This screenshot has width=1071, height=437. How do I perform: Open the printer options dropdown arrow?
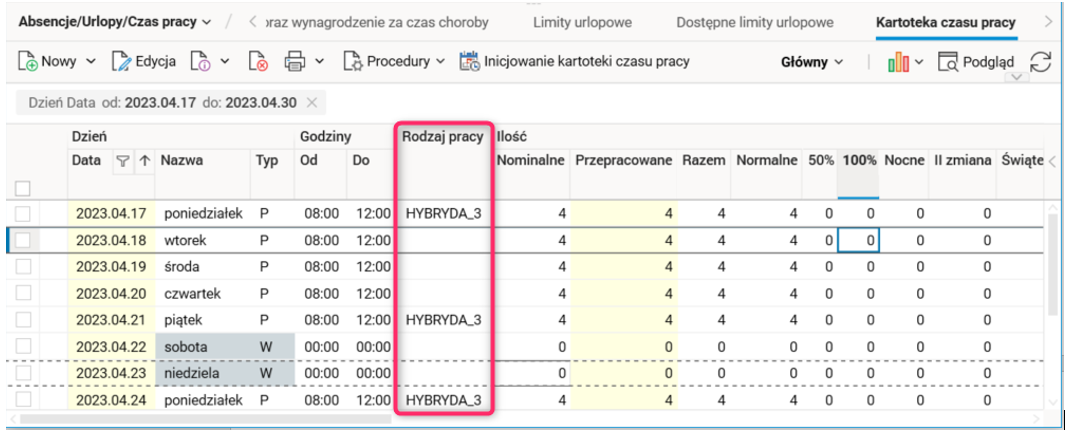coord(319,61)
